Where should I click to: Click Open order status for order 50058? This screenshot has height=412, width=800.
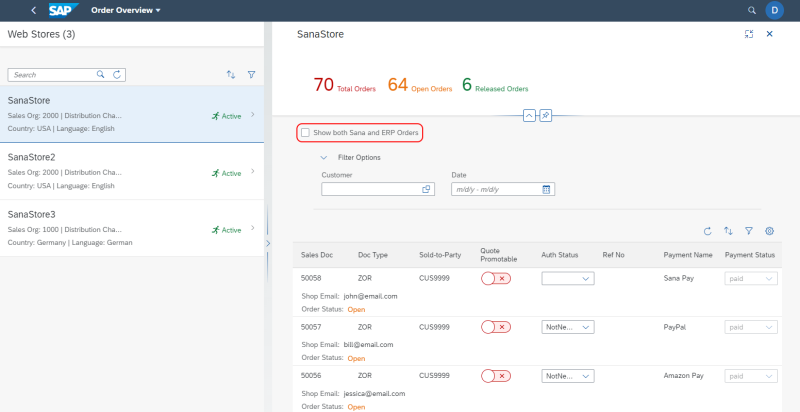point(356,310)
